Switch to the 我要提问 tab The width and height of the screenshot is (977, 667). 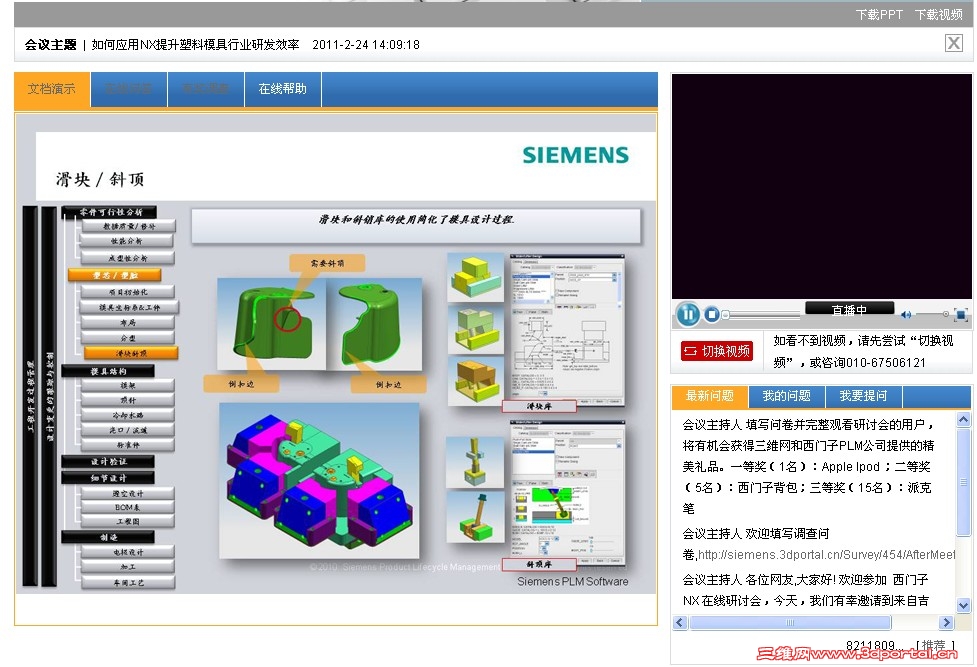click(x=864, y=396)
